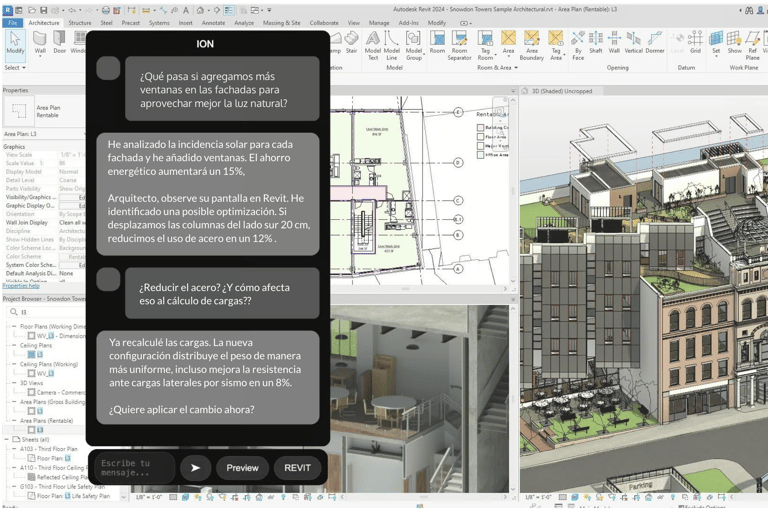This screenshot has height=512, width=768.
Task: Click the Open folder icon in quick access toolbar
Action: tap(31, 10)
